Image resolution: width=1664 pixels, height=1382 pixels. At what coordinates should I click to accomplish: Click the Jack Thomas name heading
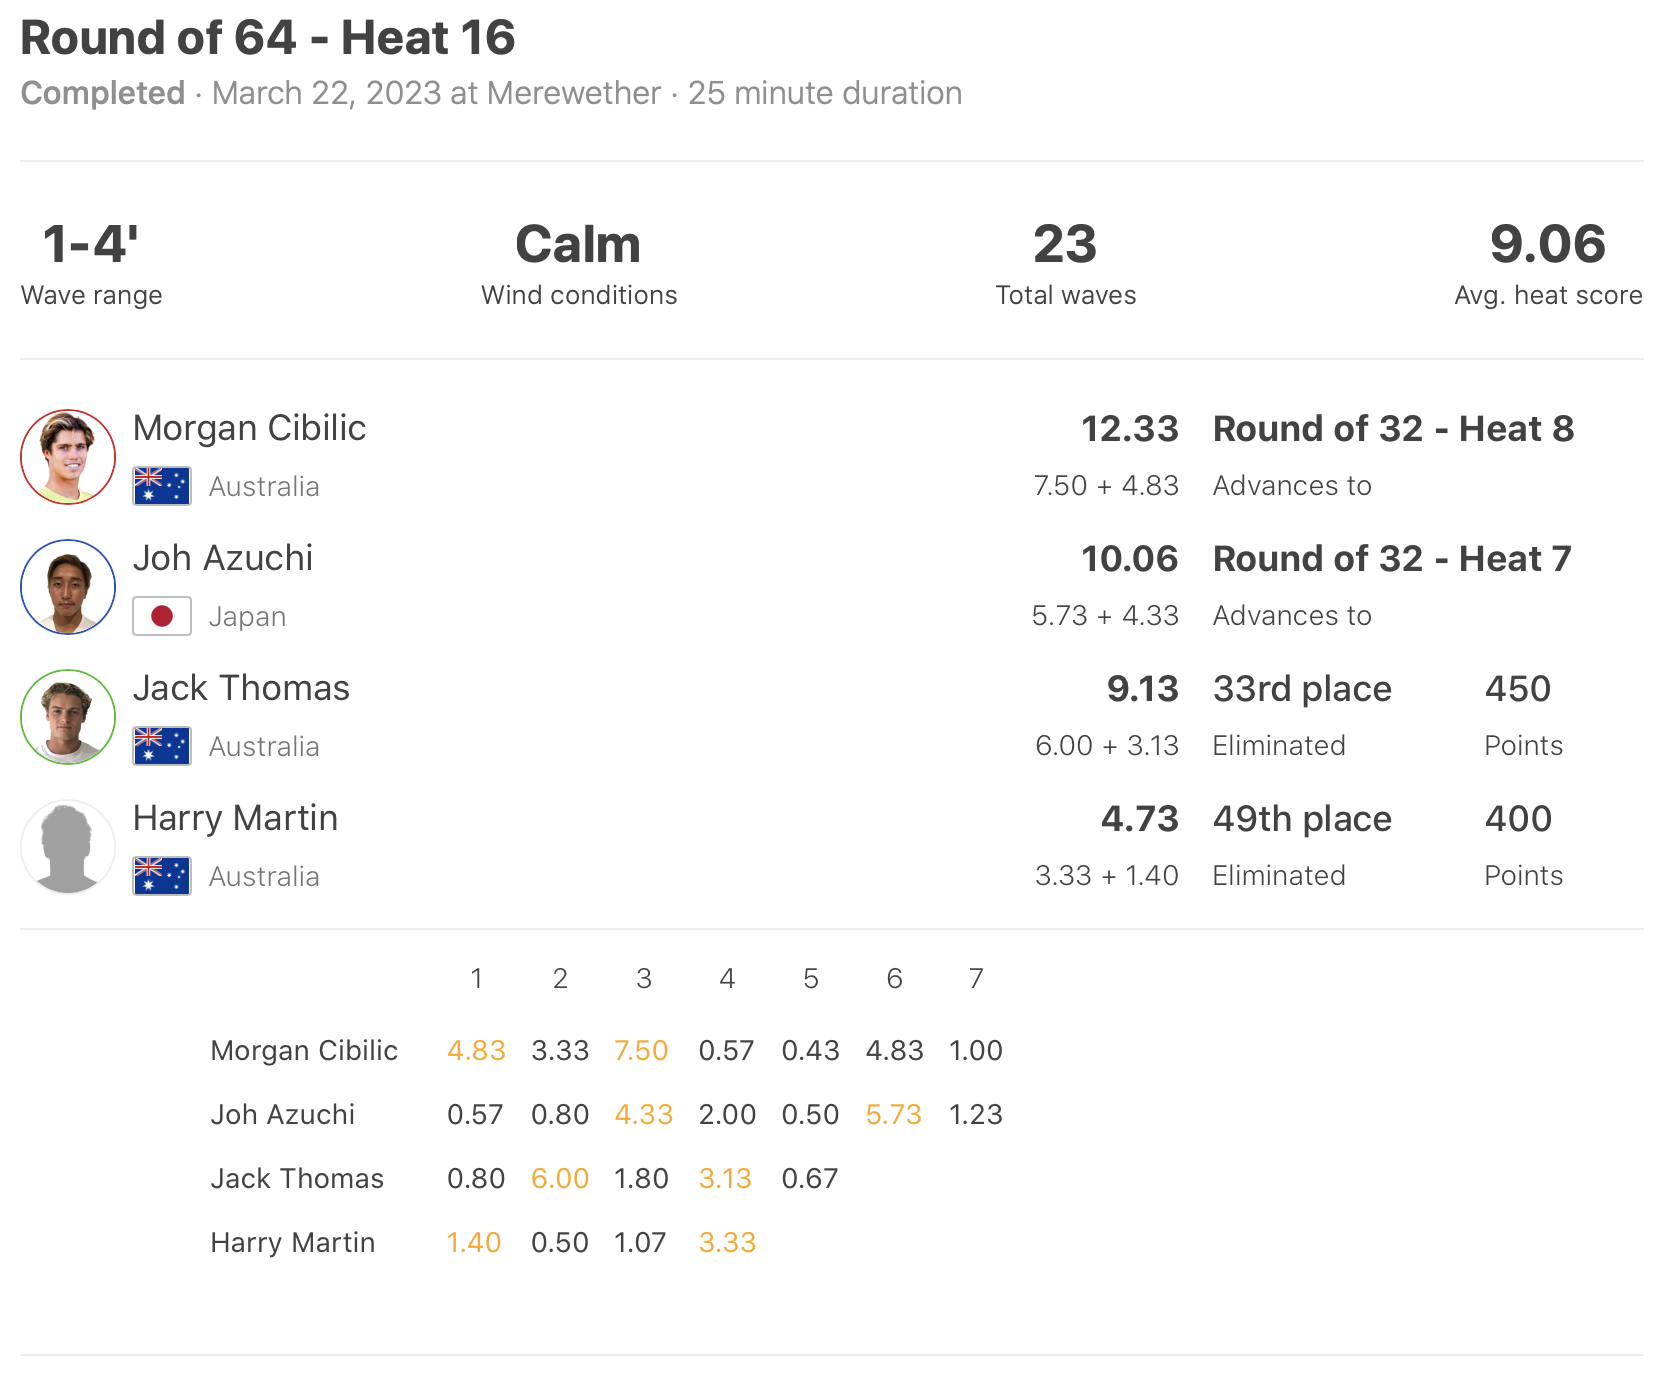pyautogui.click(x=241, y=688)
